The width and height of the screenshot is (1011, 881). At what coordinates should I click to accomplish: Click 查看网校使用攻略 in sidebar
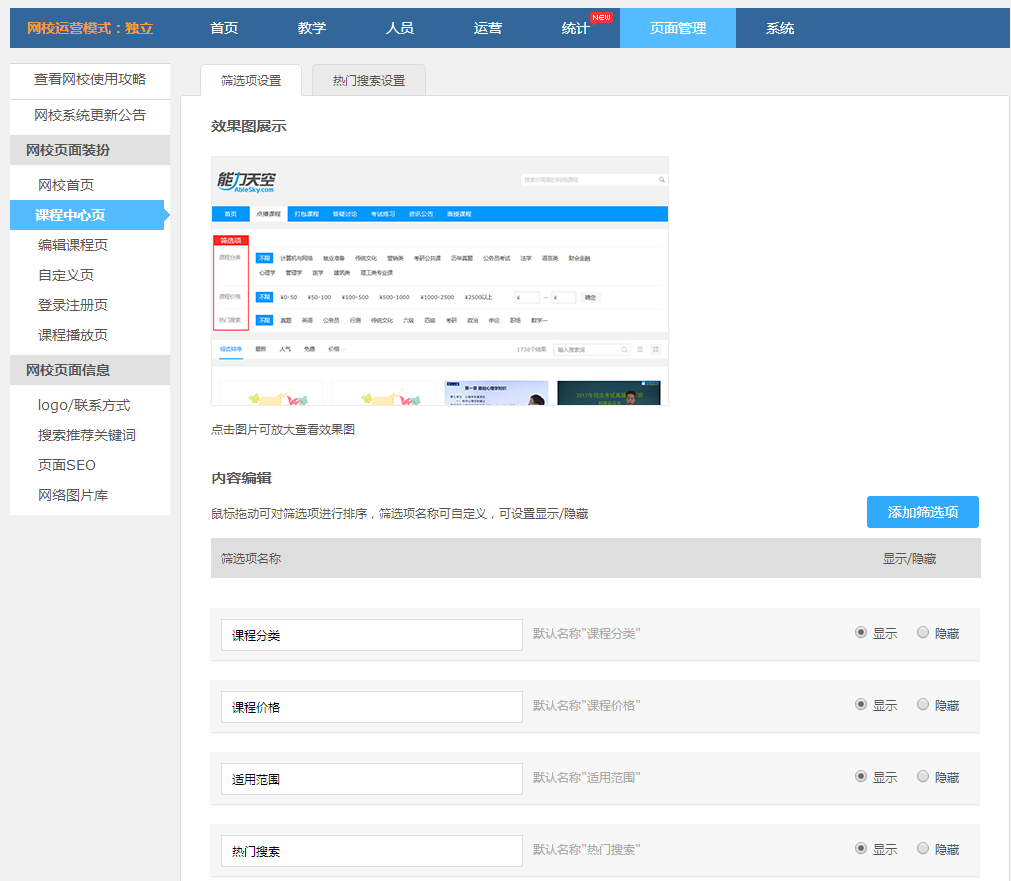pyautogui.click(x=90, y=79)
